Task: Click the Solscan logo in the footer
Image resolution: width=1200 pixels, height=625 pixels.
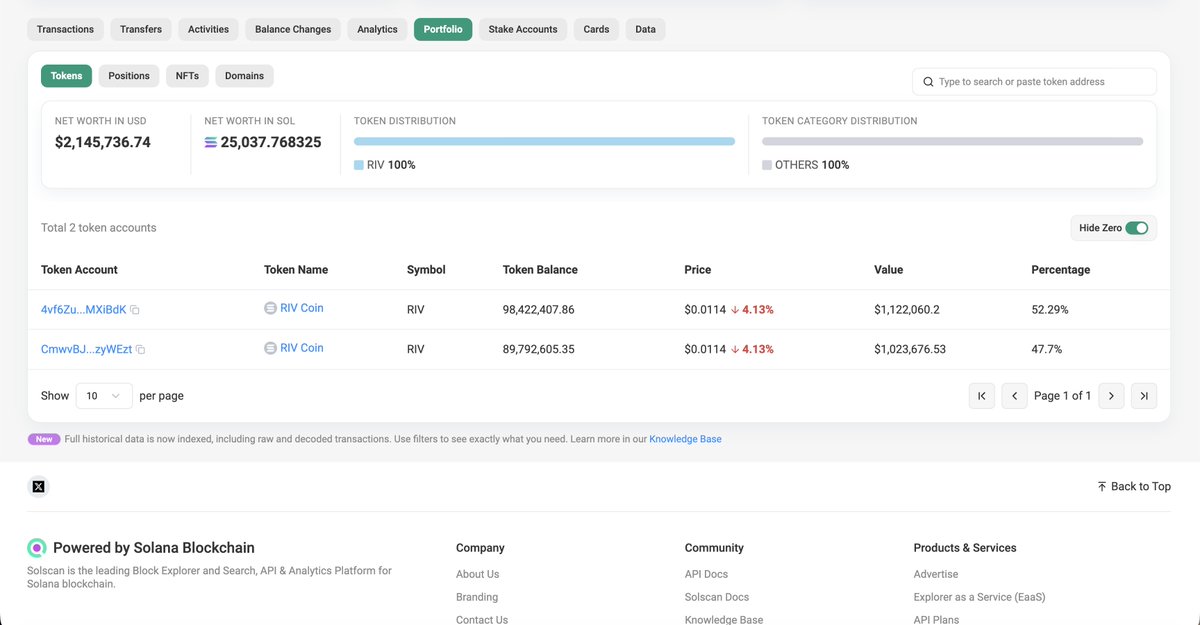Action: point(37,548)
